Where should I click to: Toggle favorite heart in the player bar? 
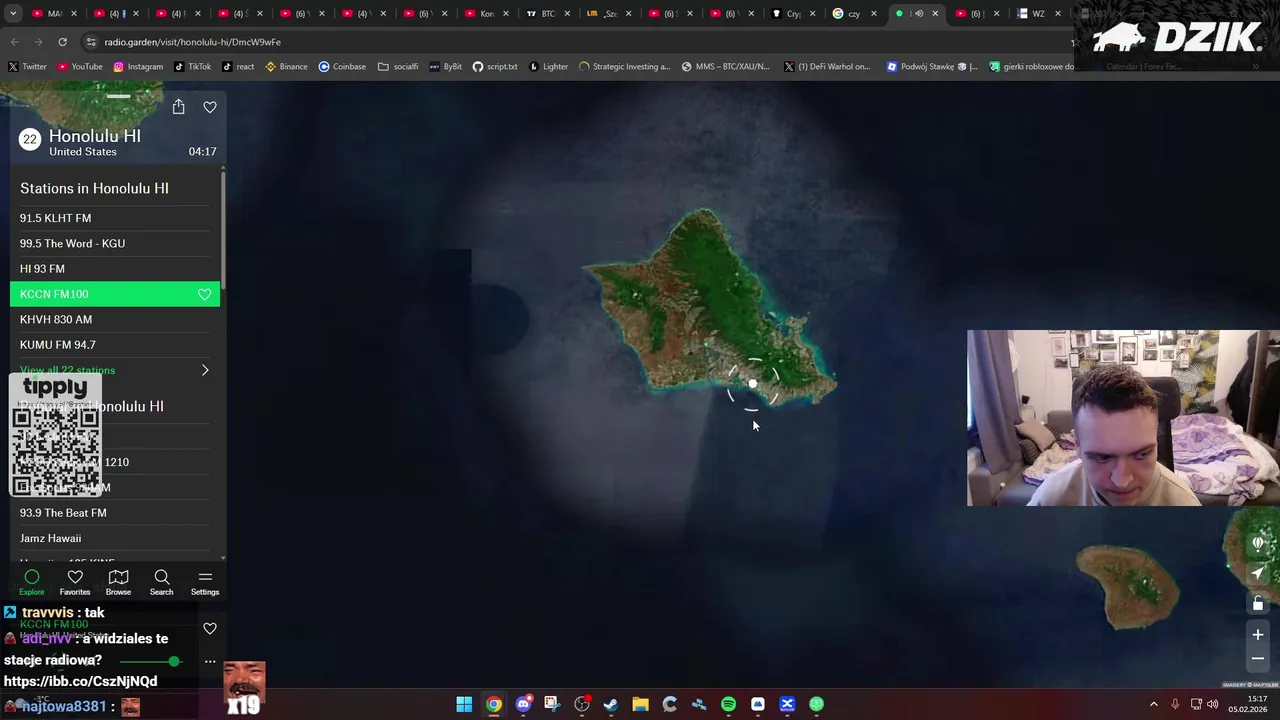[210, 629]
